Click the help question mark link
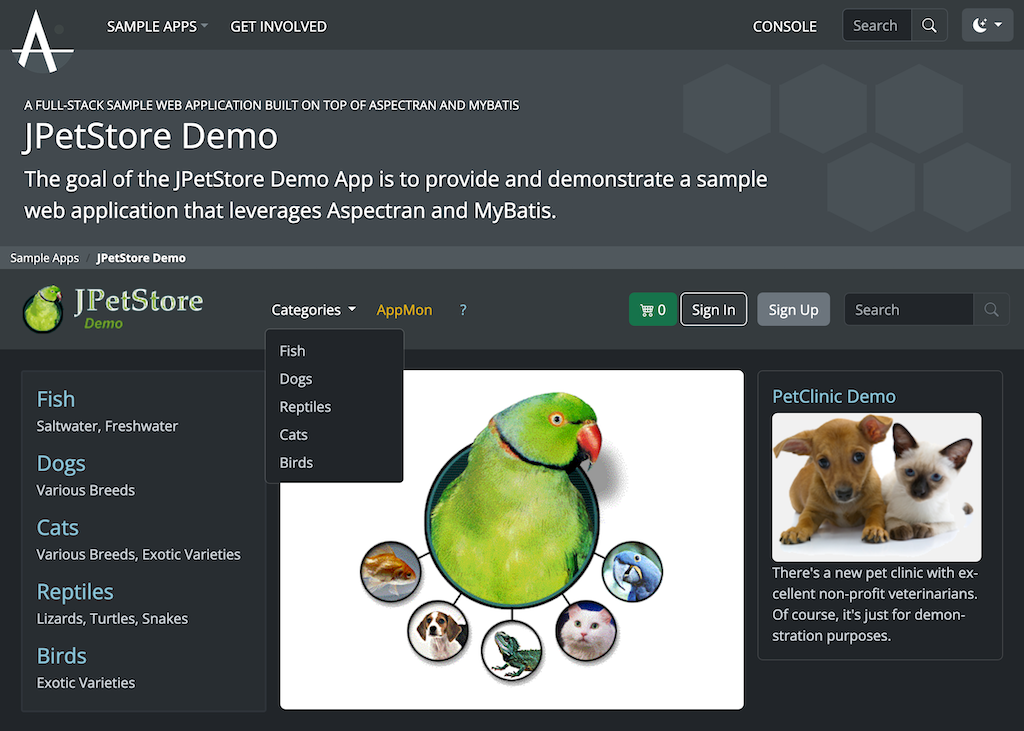1024x731 pixels. pyautogui.click(x=463, y=310)
